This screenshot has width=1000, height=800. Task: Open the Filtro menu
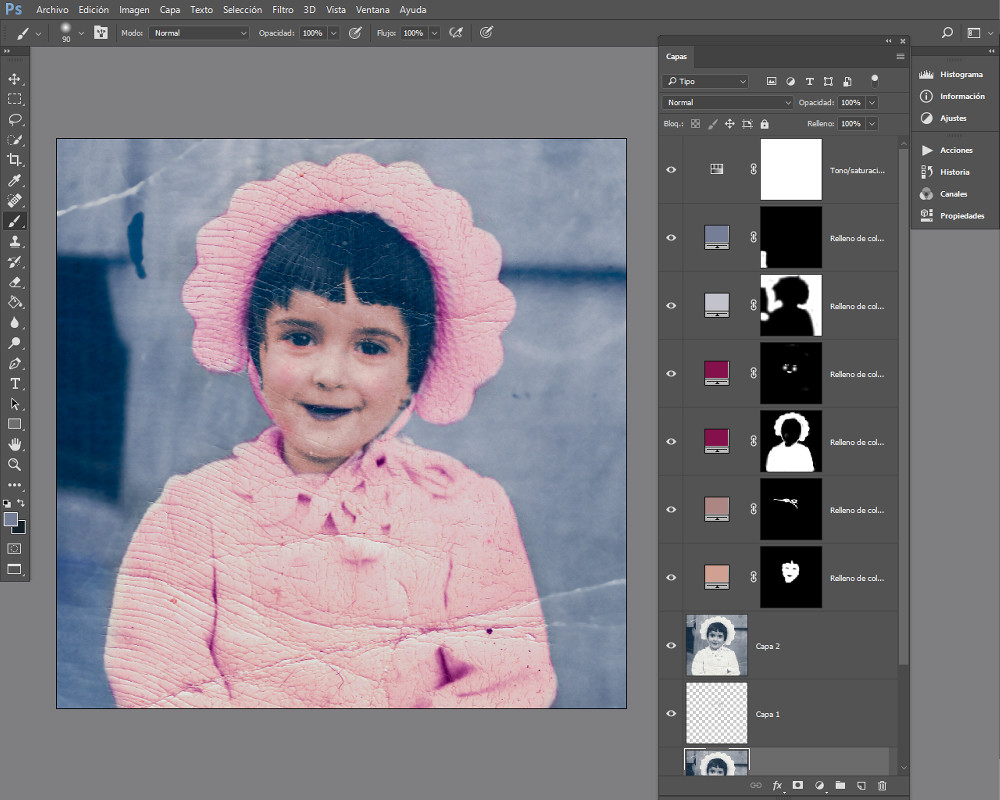[x=283, y=9]
